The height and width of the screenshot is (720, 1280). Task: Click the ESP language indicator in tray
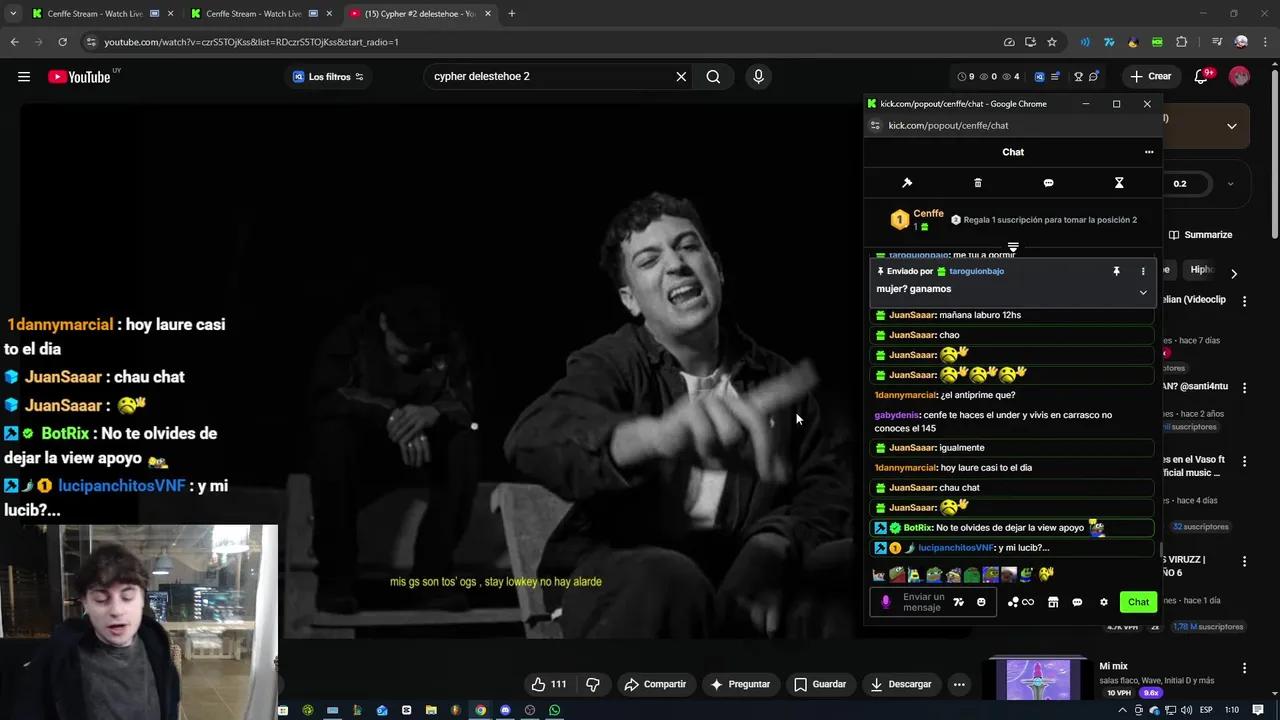[x=1206, y=711]
